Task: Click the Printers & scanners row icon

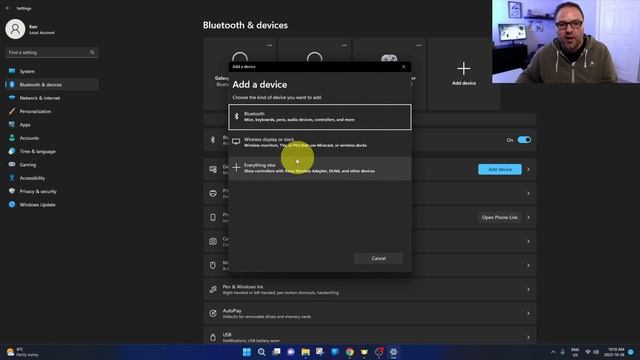Action: pos(213,193)
